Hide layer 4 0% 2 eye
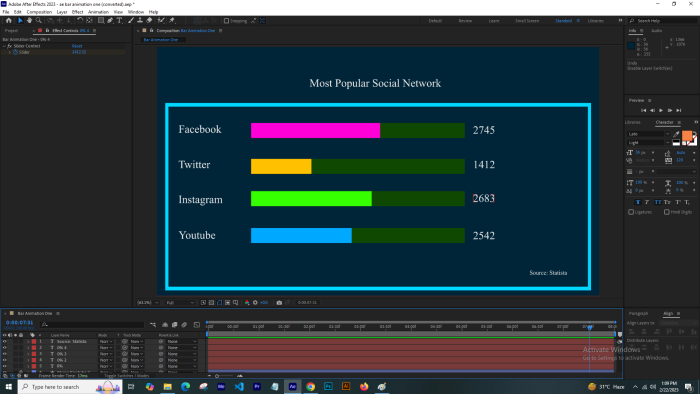Image resolution: width=700 pixels, height=394 pixels. point(4,360)
